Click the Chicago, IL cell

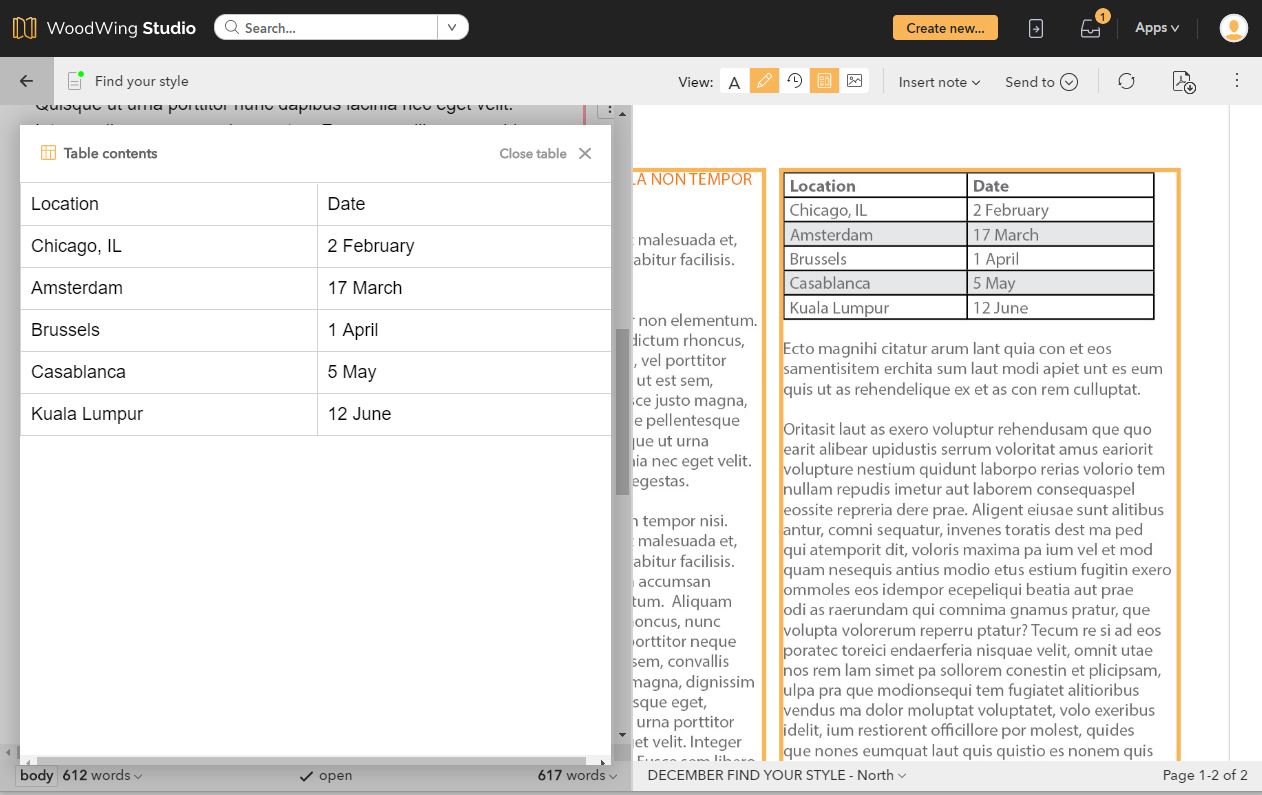coord(169,246)
